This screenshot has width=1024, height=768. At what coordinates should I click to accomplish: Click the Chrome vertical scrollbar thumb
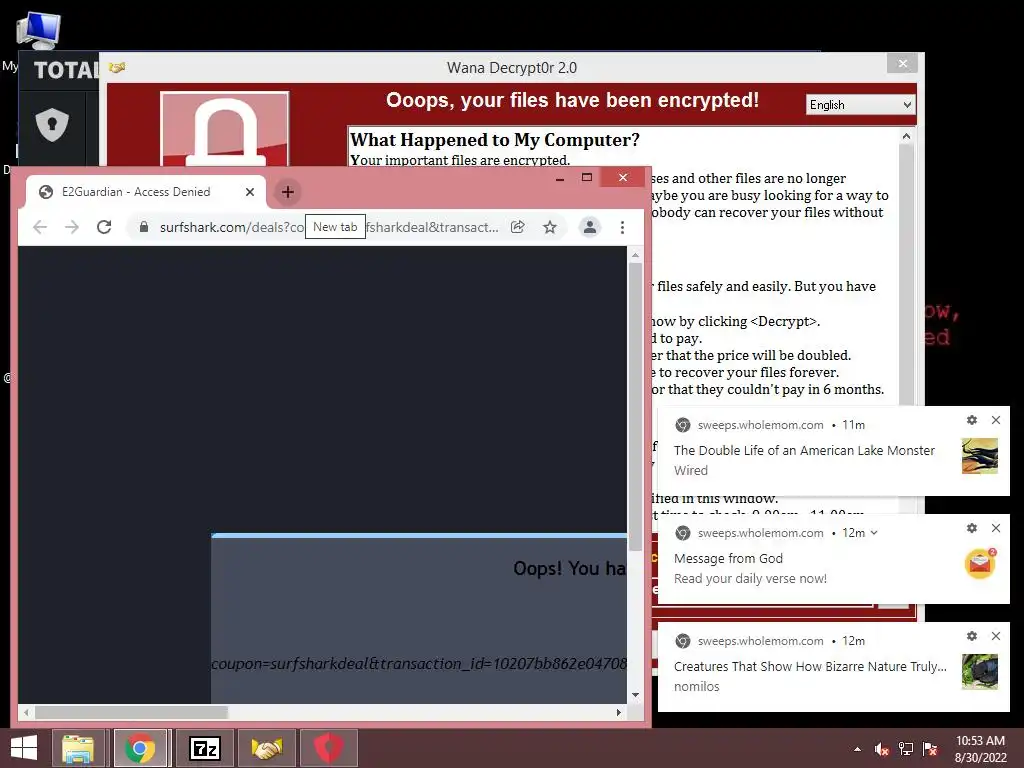(635, 405)
